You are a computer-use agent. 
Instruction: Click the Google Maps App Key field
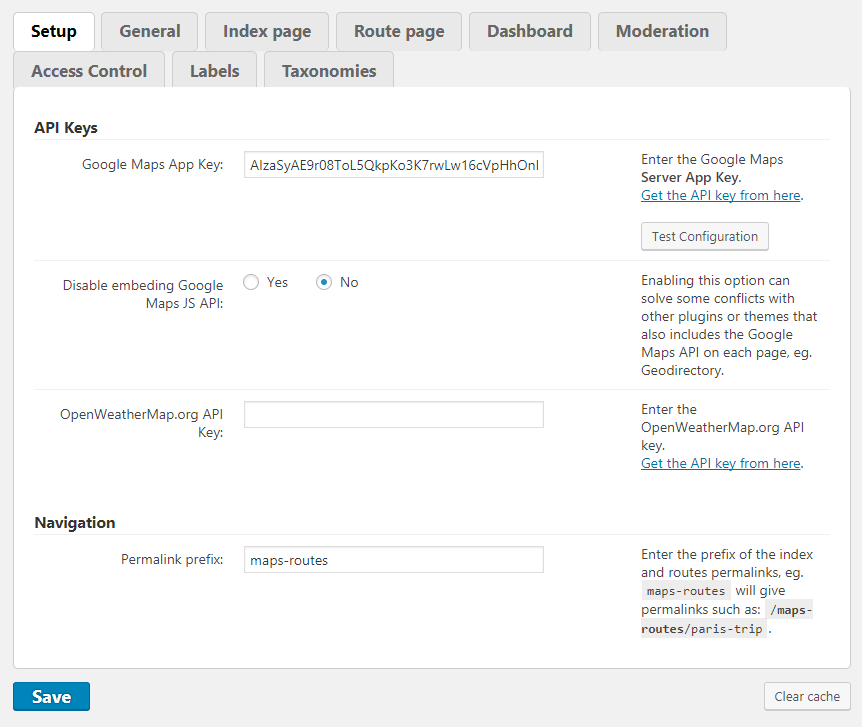pos(394,165)
